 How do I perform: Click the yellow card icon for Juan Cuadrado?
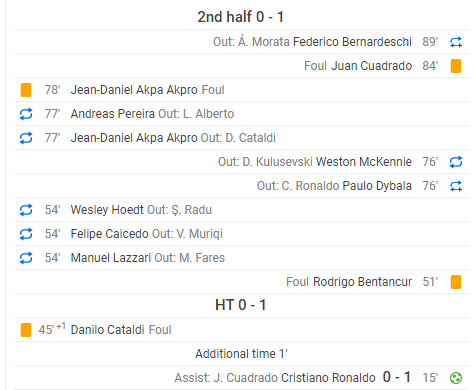(x=456, y=66)
